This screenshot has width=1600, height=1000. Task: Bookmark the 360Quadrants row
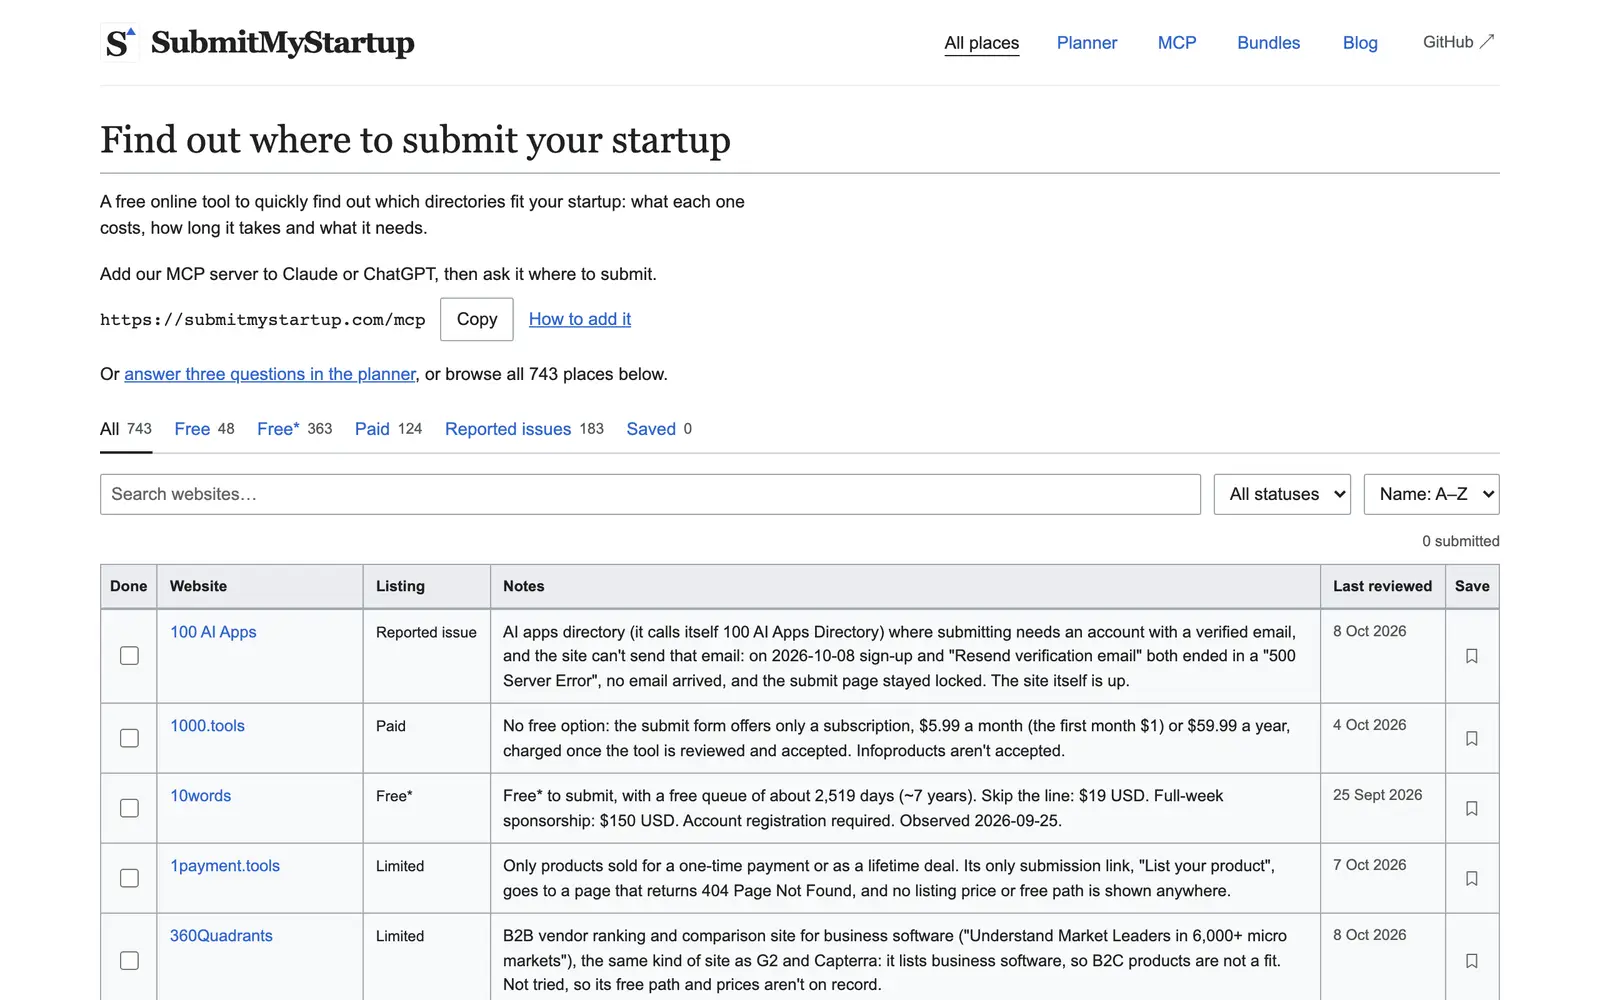click(1472, 961)
